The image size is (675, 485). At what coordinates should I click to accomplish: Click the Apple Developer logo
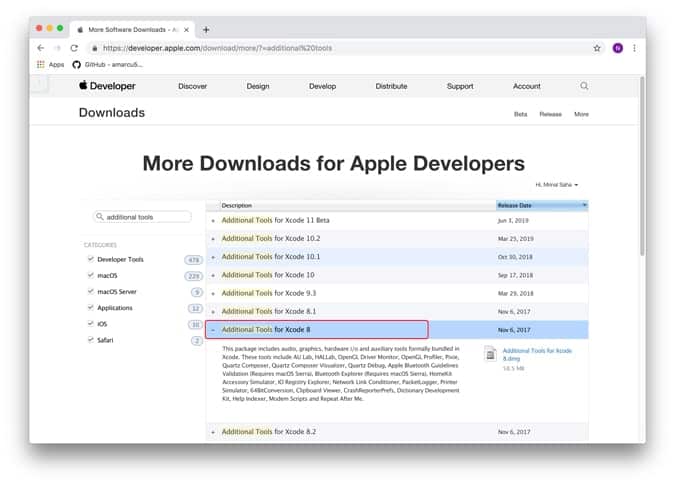107,86
